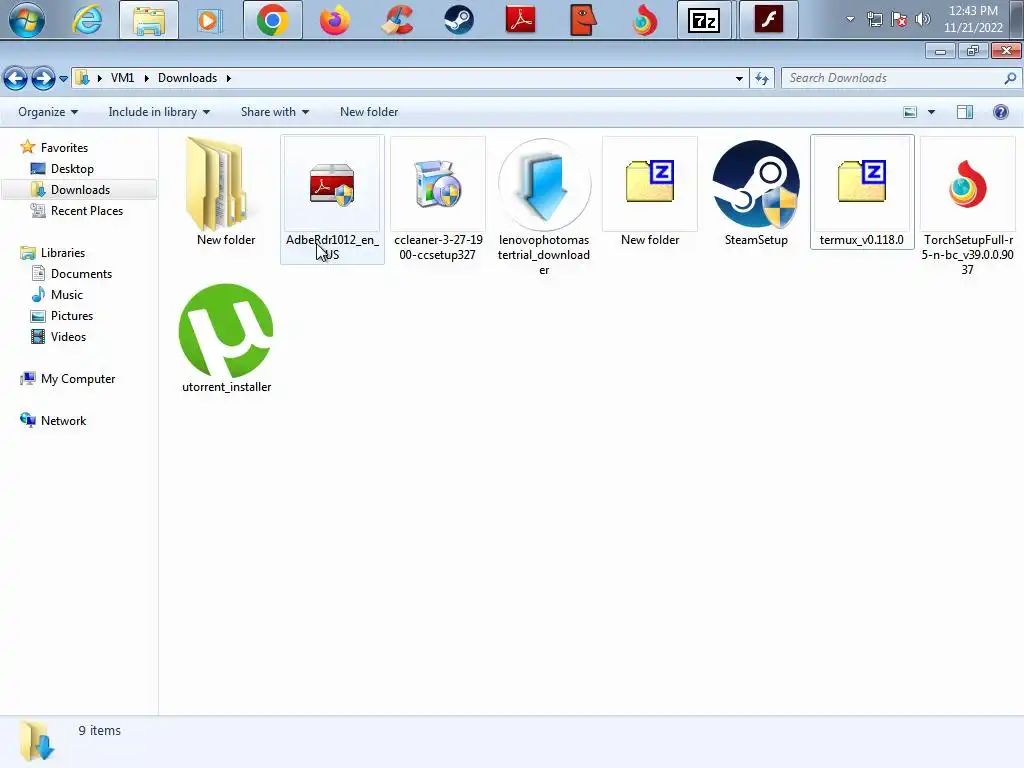The width and height of the screenshot is (1024, 768).
Task: Create a New folder from toolbar
Action: tap(369, 112)
